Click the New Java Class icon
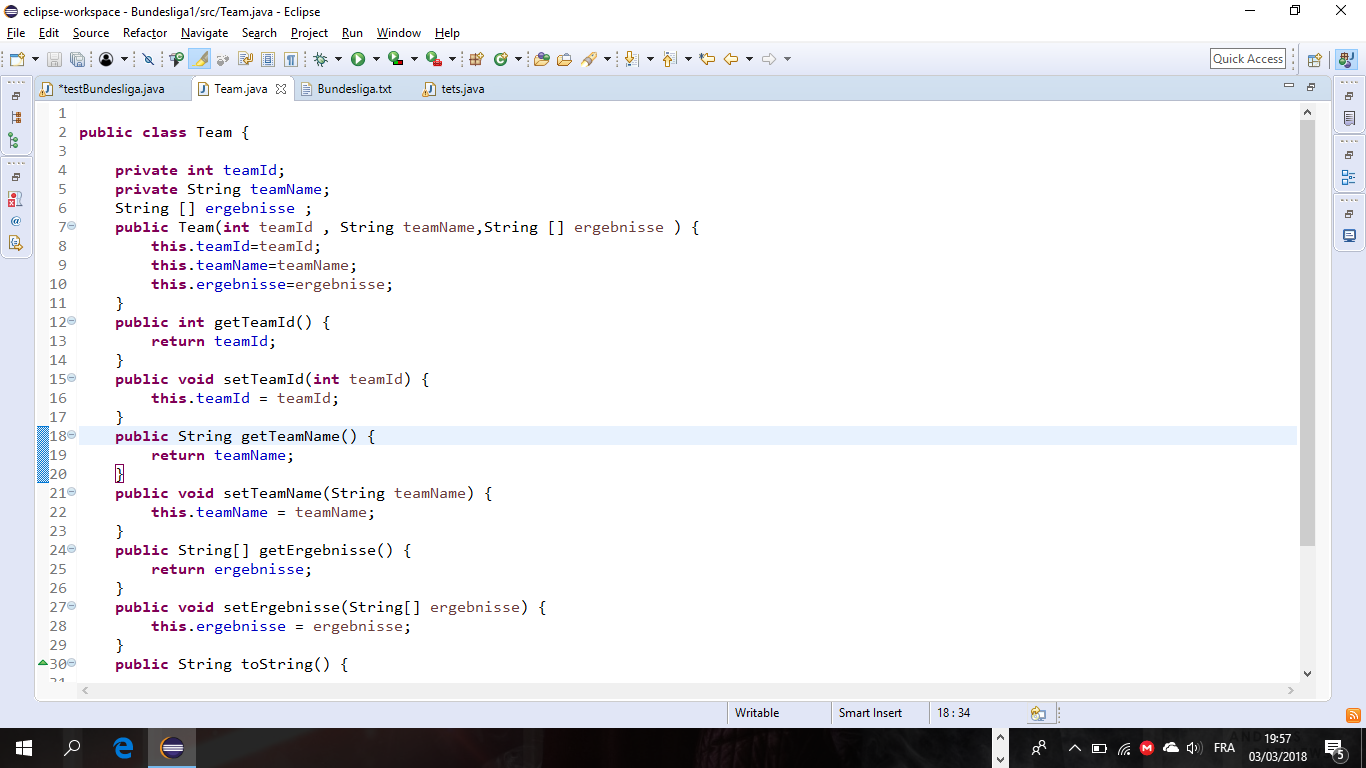Viewport: 1366px width, 768px height. pyautogui.click(x=501, y=59)
